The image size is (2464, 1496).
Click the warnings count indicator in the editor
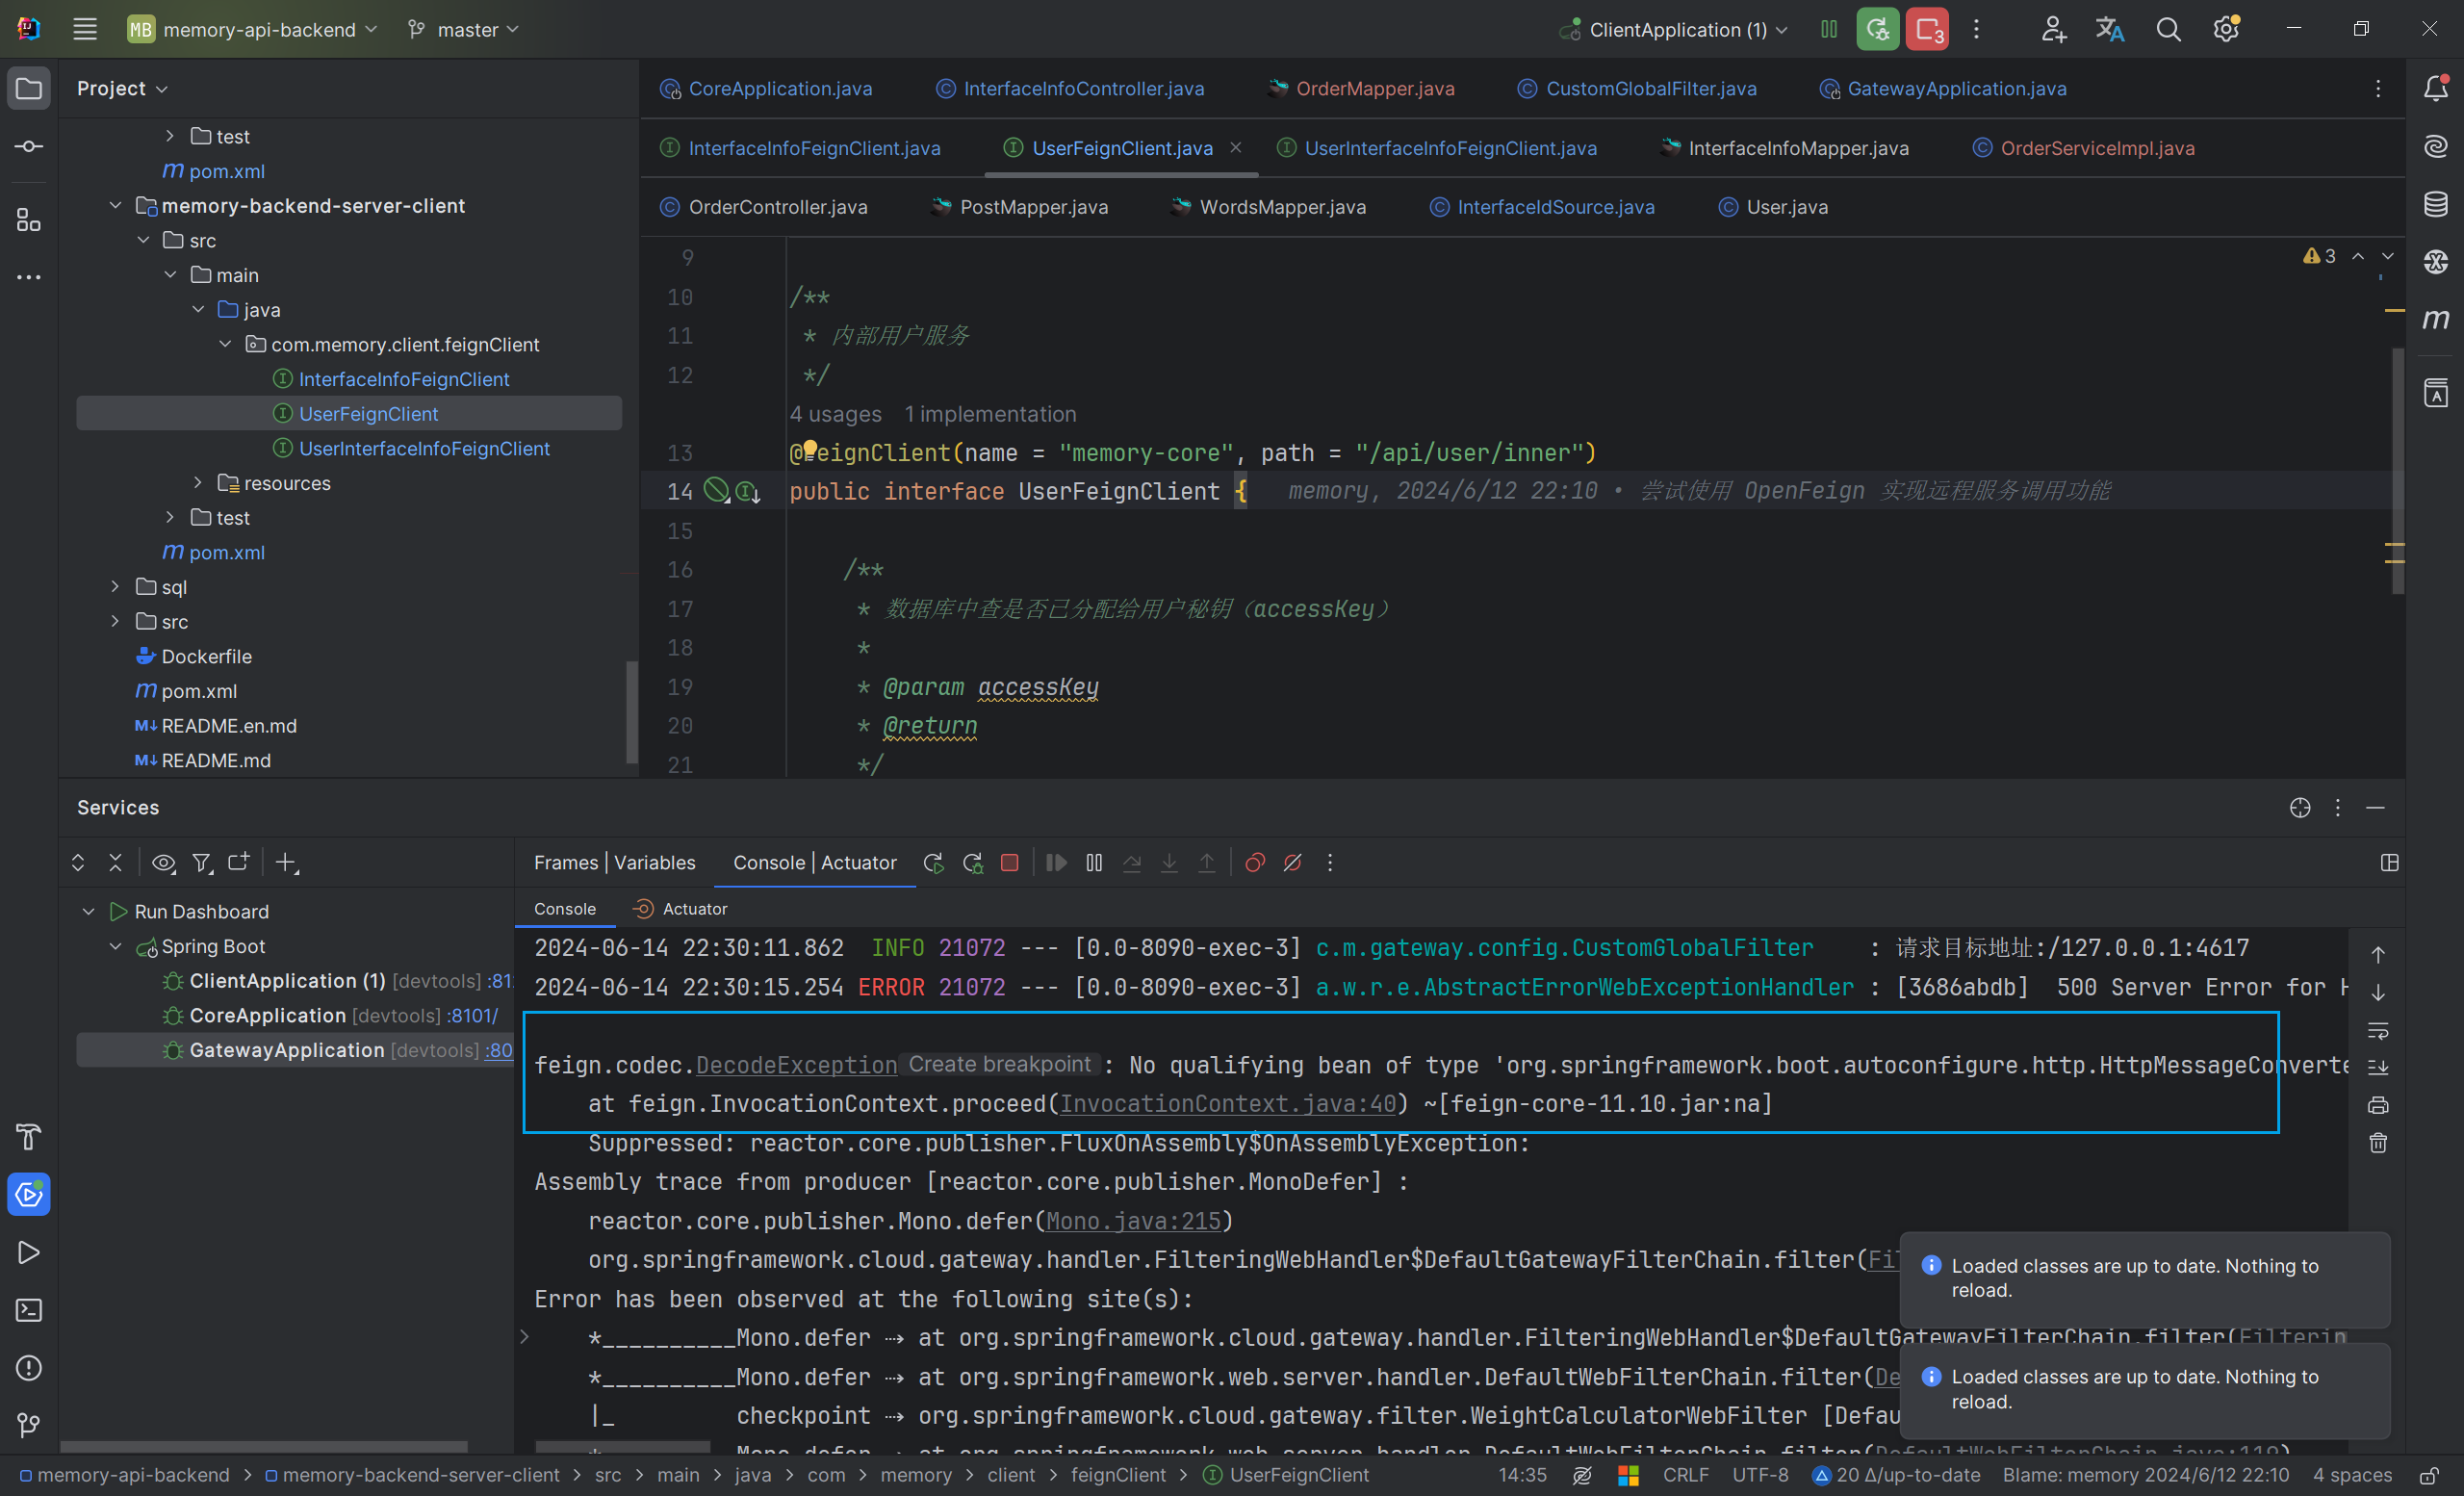tap(2319, 256)
